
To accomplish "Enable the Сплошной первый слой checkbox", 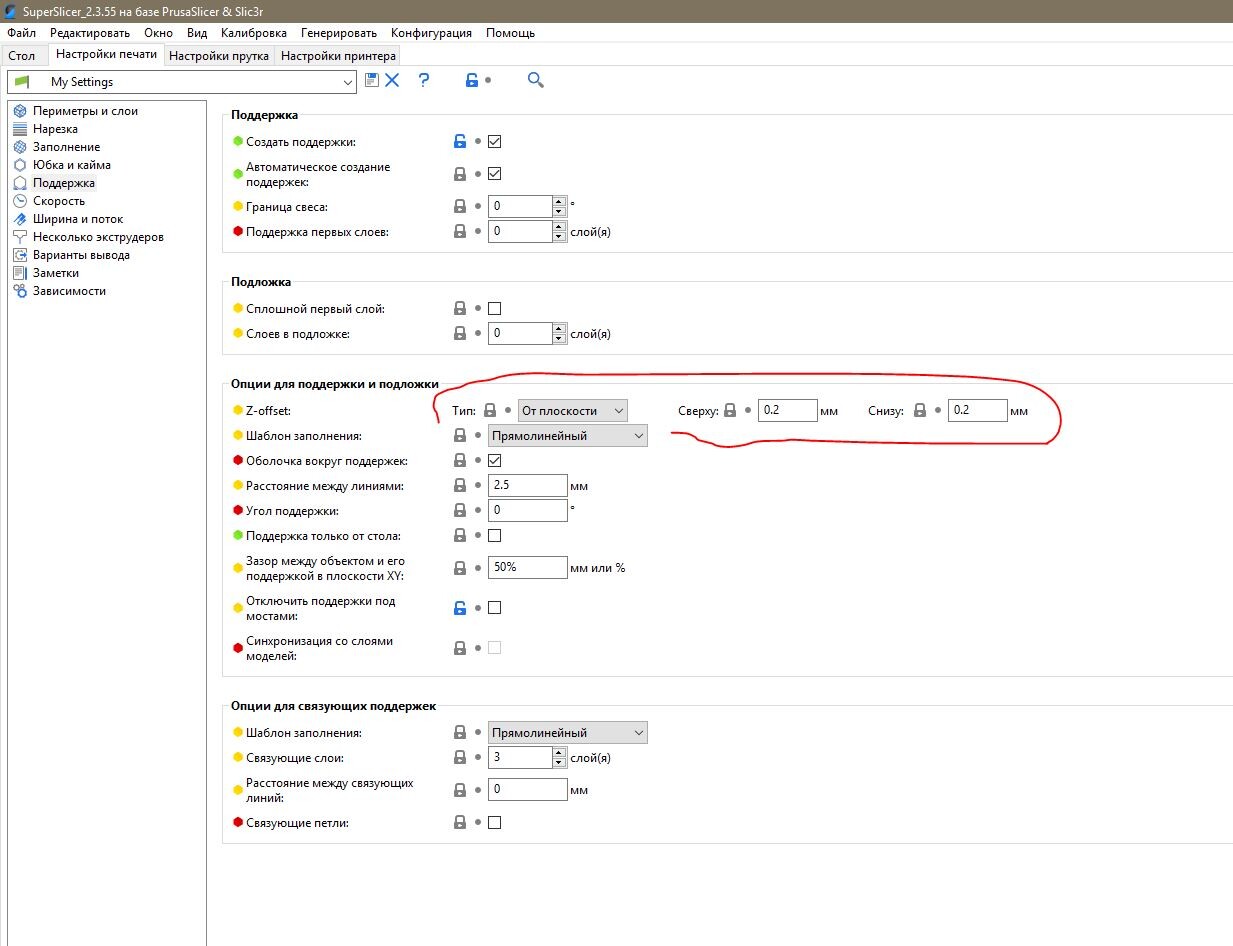I will click(494, 308).
